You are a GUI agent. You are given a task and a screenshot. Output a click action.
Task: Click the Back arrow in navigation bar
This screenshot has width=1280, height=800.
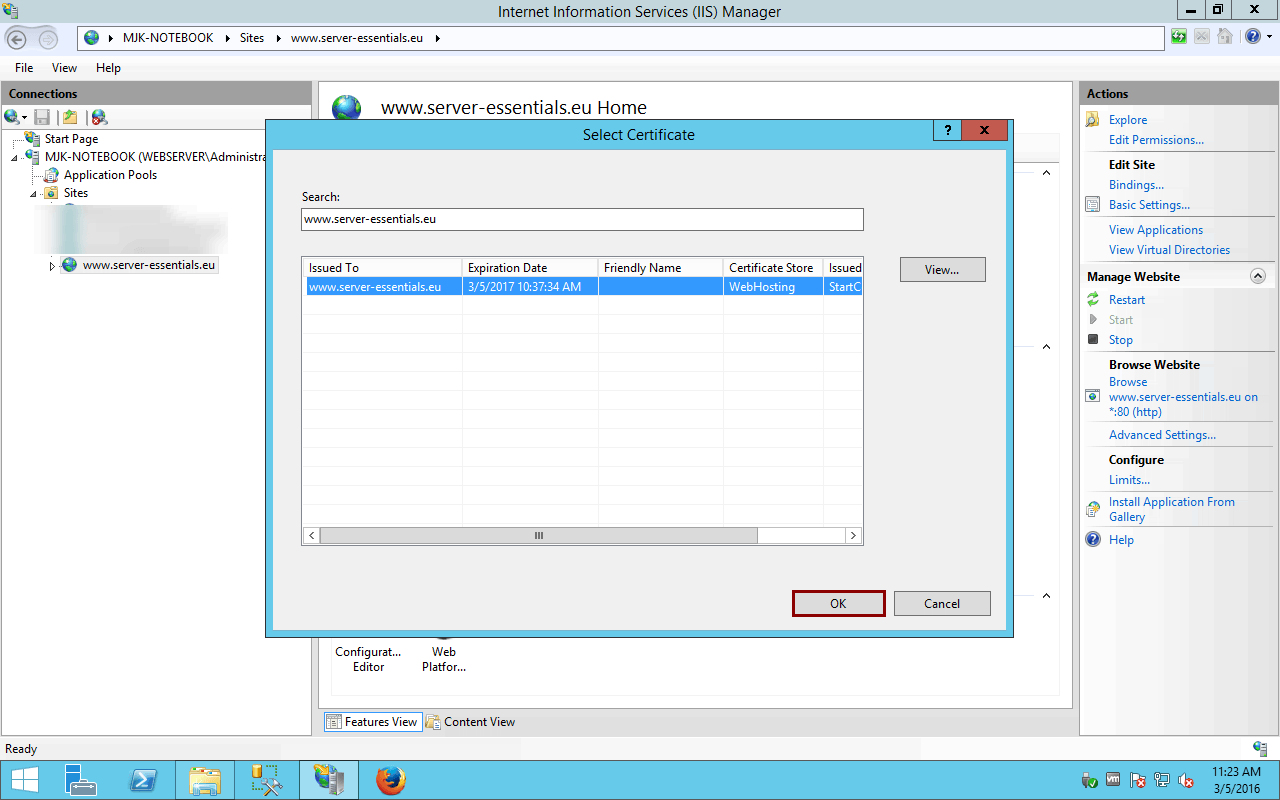click(17, 38)
